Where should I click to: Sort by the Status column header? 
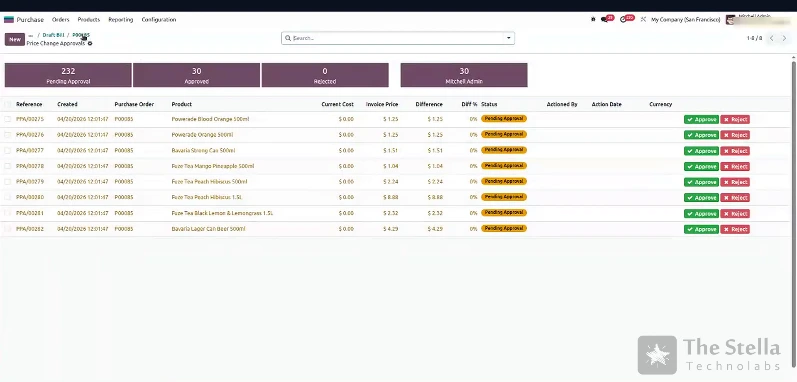click(x=489, y=104)
